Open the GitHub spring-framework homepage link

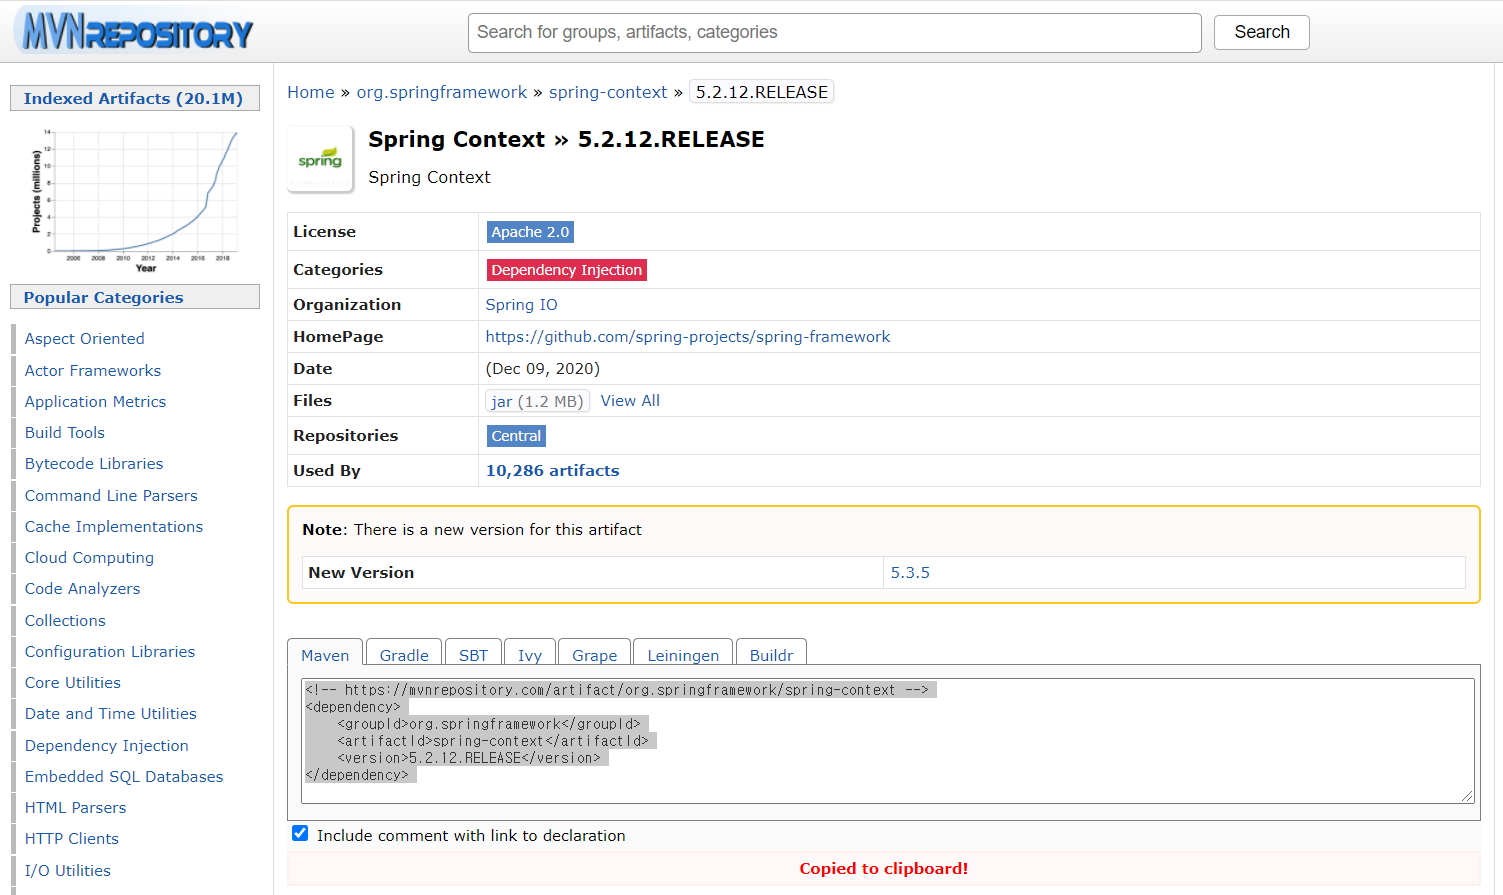click(x=688, y=337)
